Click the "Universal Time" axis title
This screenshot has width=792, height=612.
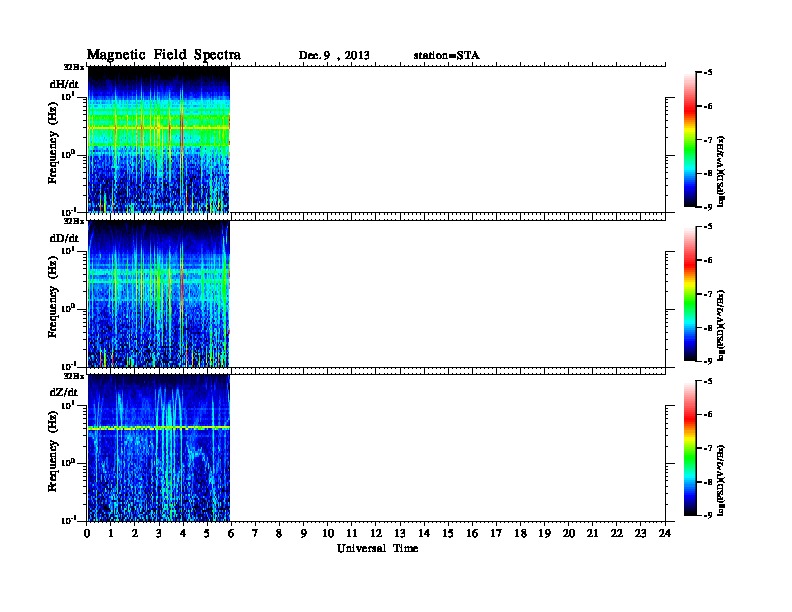[377, 548]
